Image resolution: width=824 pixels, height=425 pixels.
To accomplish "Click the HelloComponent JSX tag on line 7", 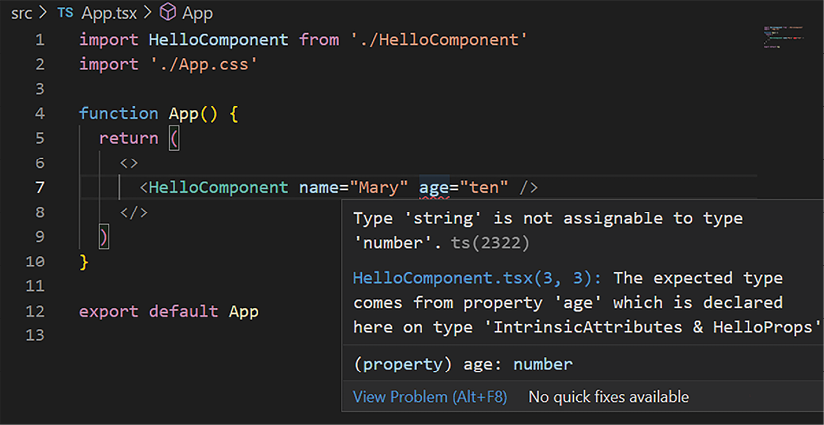I will coord(218,188).
